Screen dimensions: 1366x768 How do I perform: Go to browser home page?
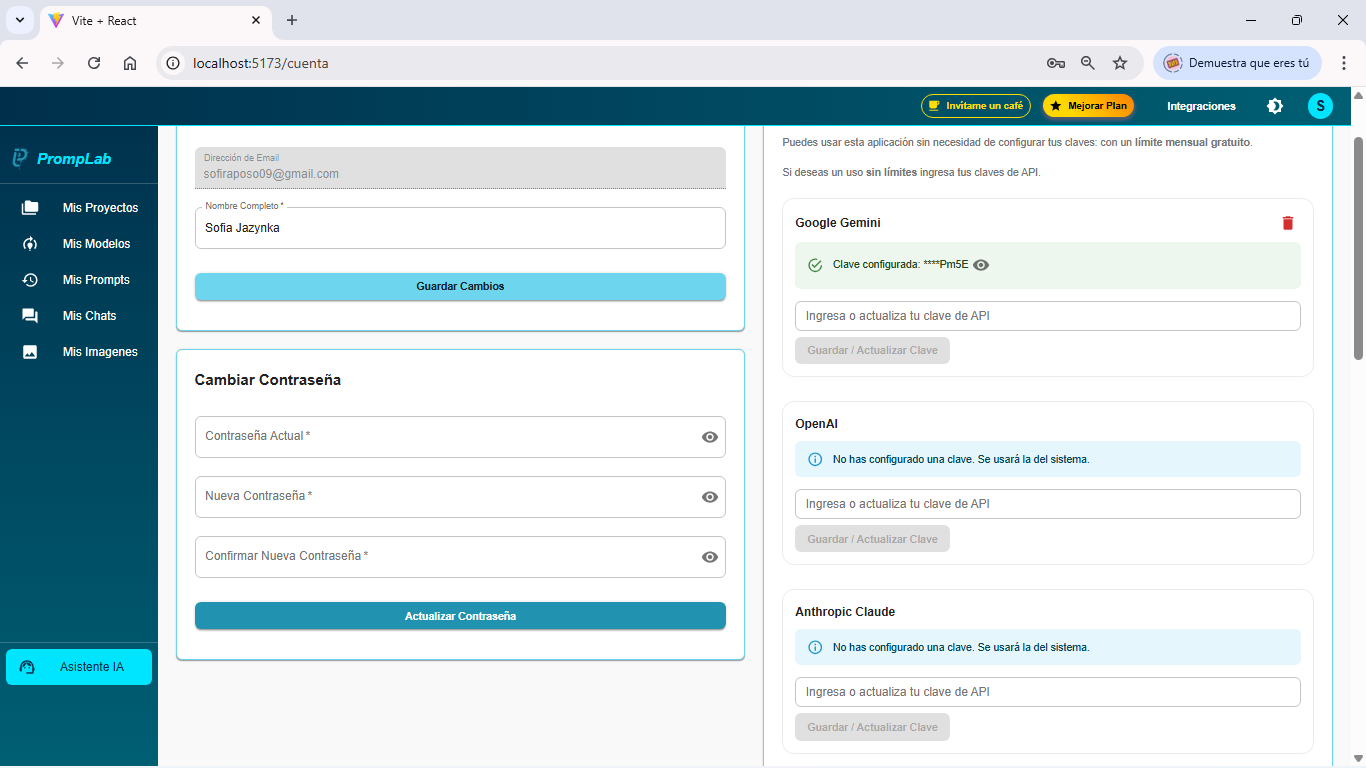coord(130,63)
